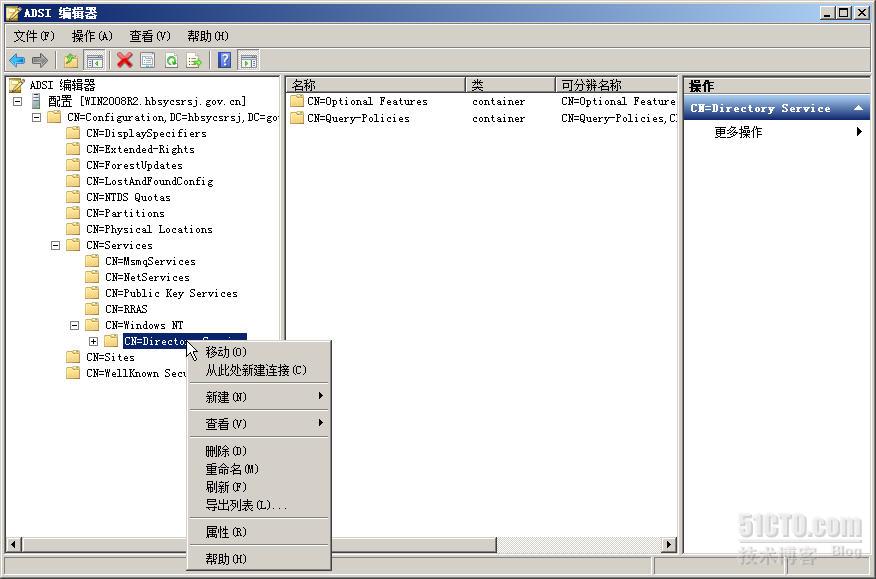Image resolution: width=876 pixels, height=579 pixels.
Task: Click folder icon of CN=ForestUpdates
Action: click(x=73, y=165)
